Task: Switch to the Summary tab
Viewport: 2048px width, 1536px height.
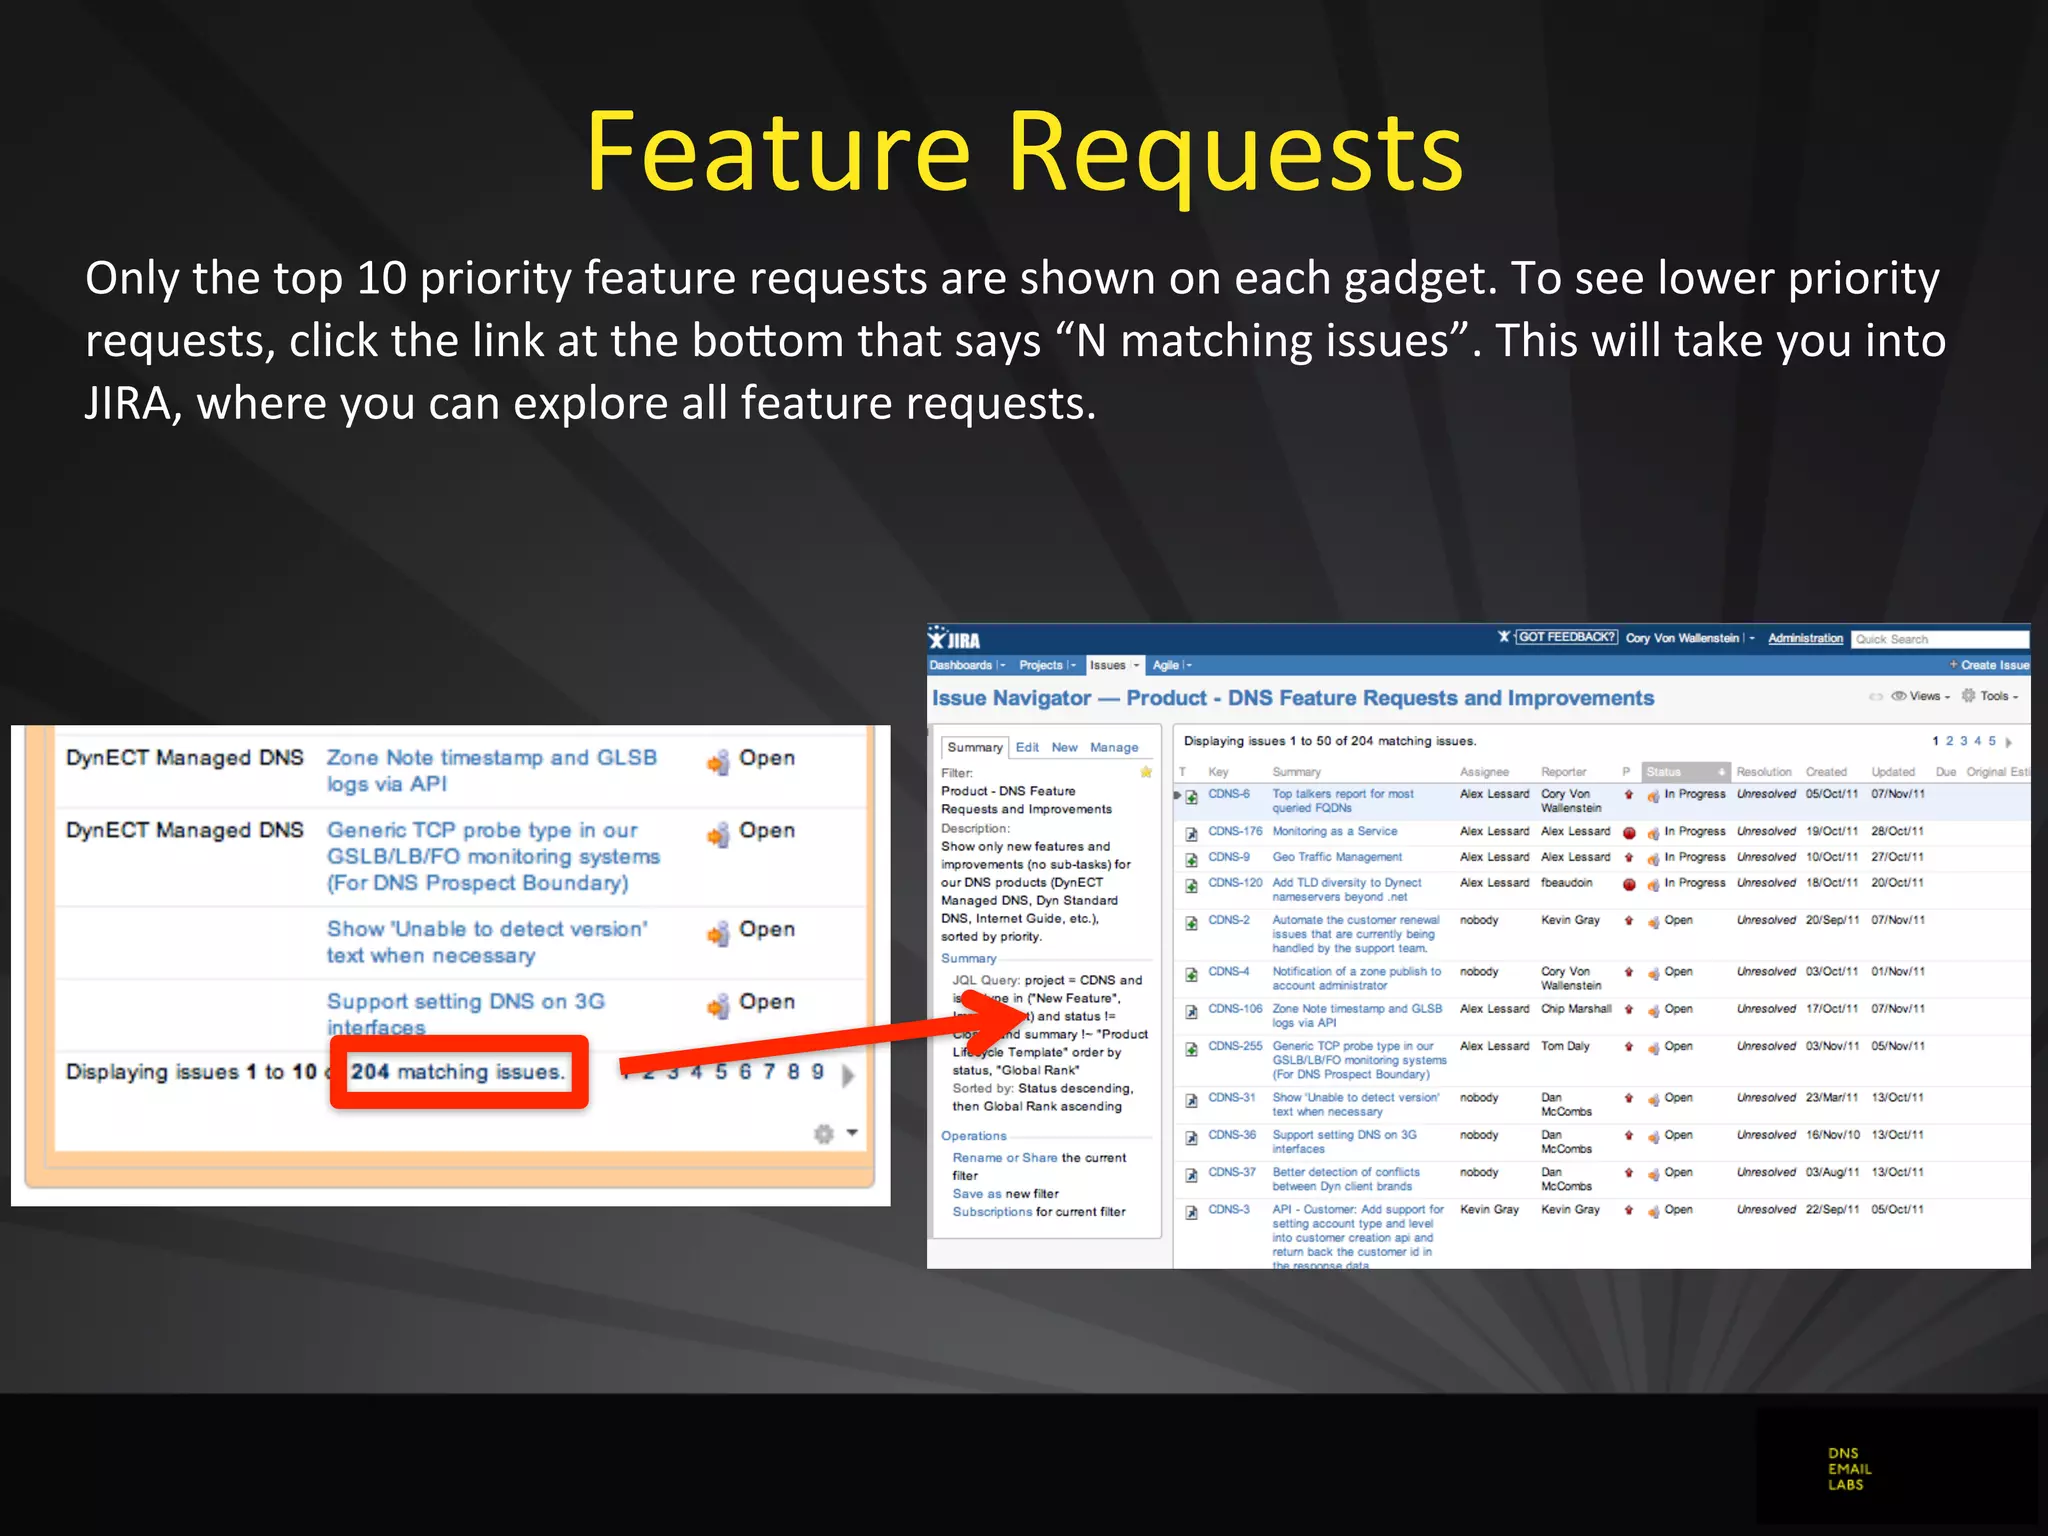Action: [x=975, y=747]
